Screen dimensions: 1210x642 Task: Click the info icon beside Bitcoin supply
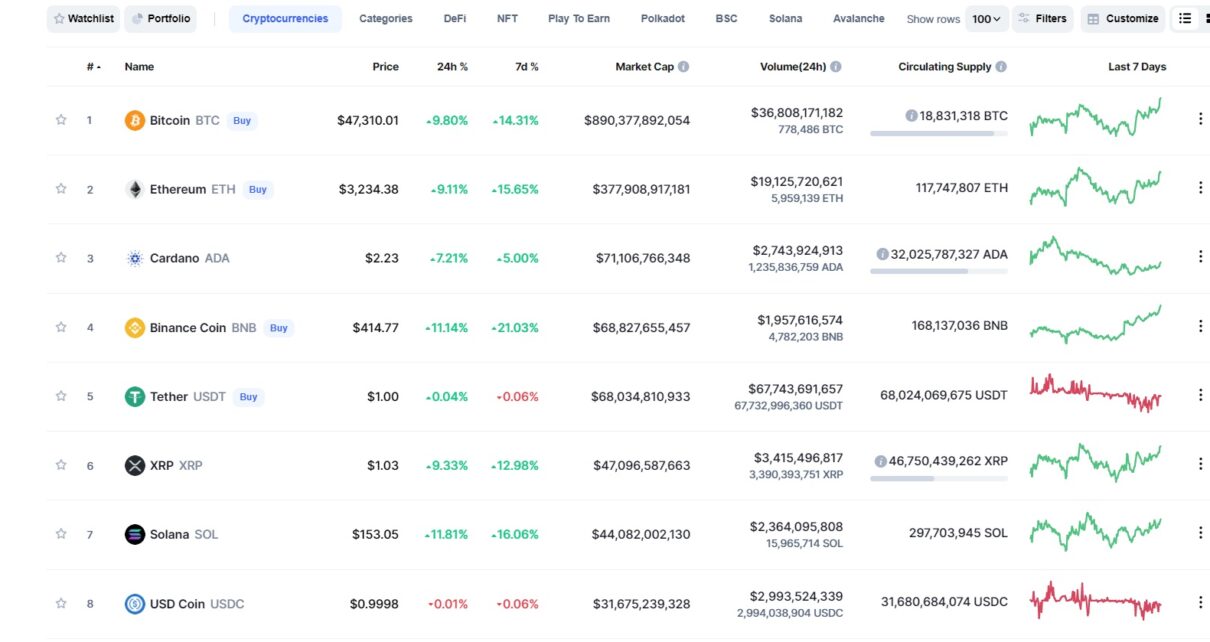(x=911, y=116)
